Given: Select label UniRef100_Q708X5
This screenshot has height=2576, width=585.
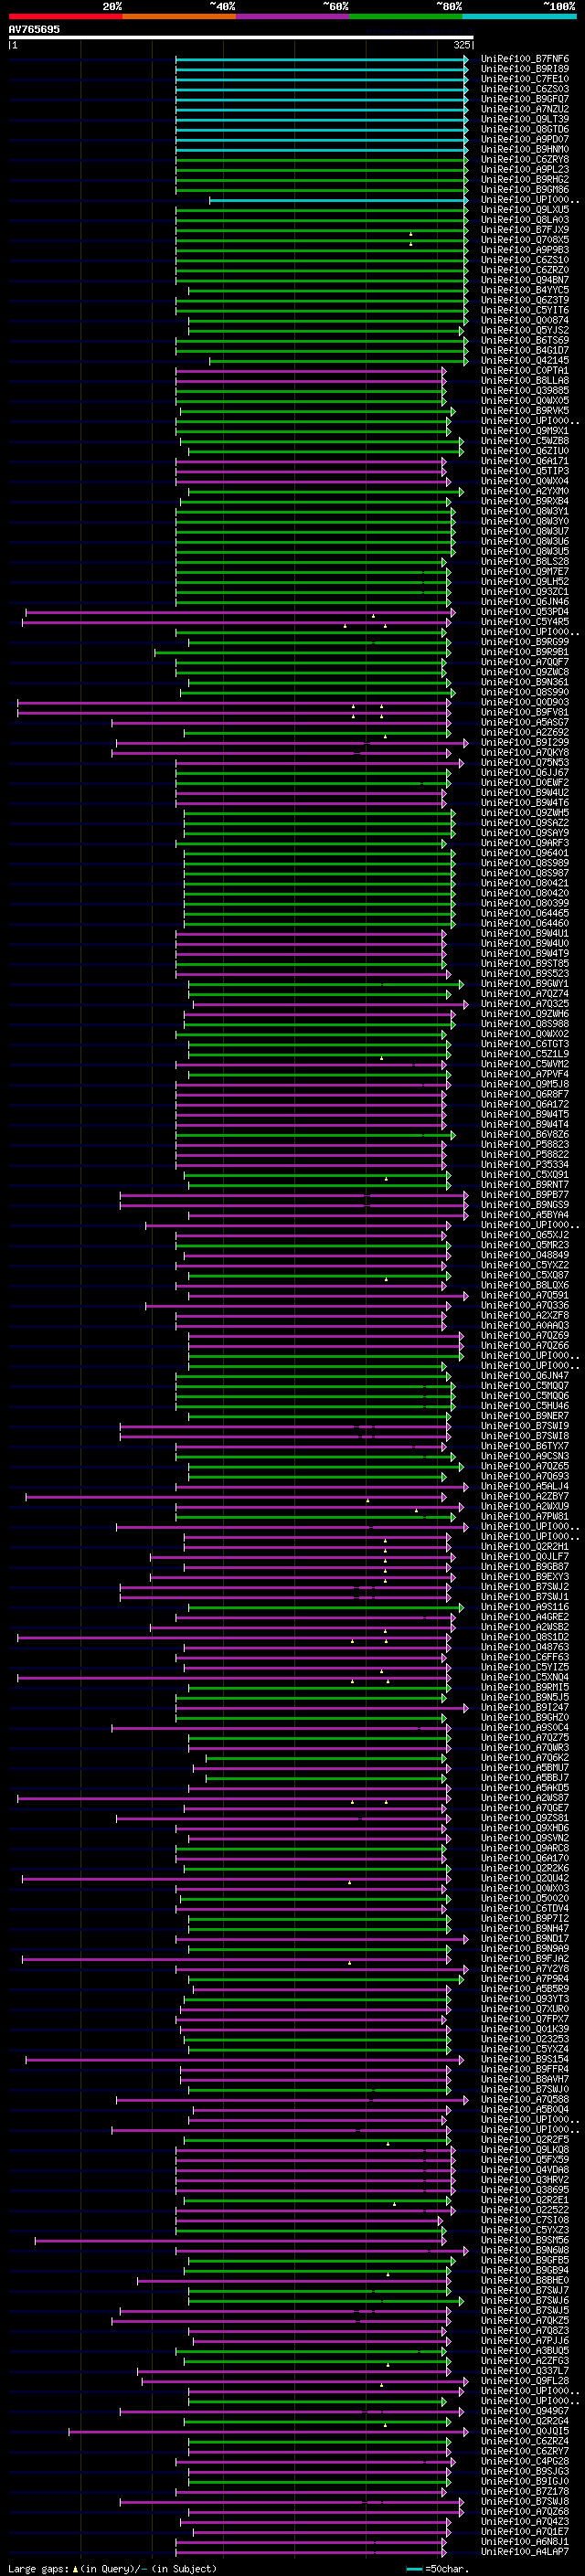Looking at the screenshot, I should point(525,240).
